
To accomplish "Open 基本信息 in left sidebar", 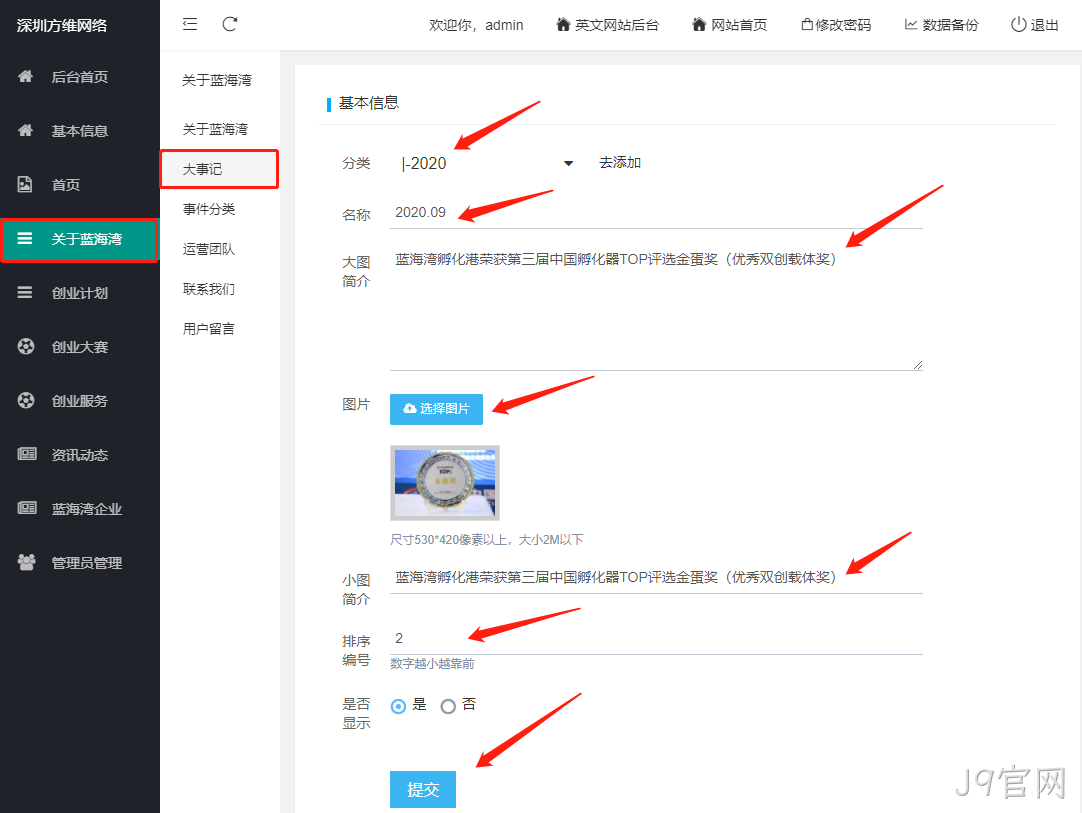I will 79,130.
